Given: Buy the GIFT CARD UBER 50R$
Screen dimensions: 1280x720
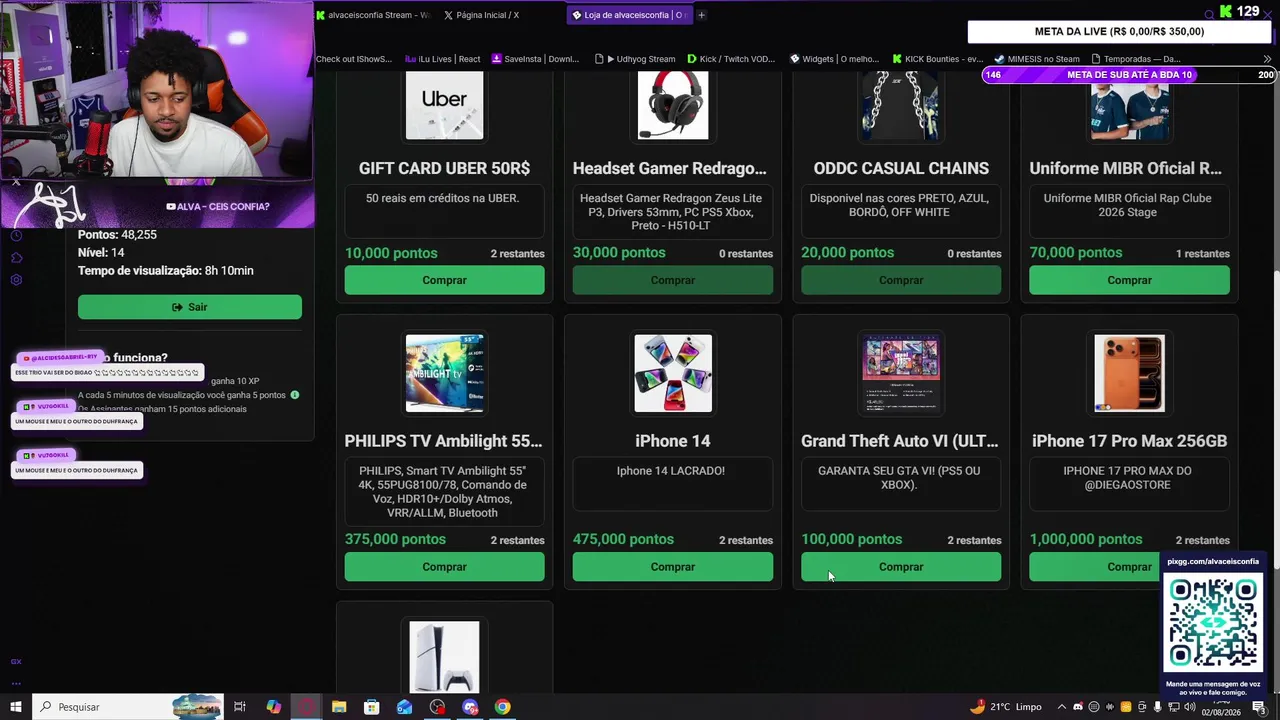Looking at the screenshot, I should coord(444,280).
